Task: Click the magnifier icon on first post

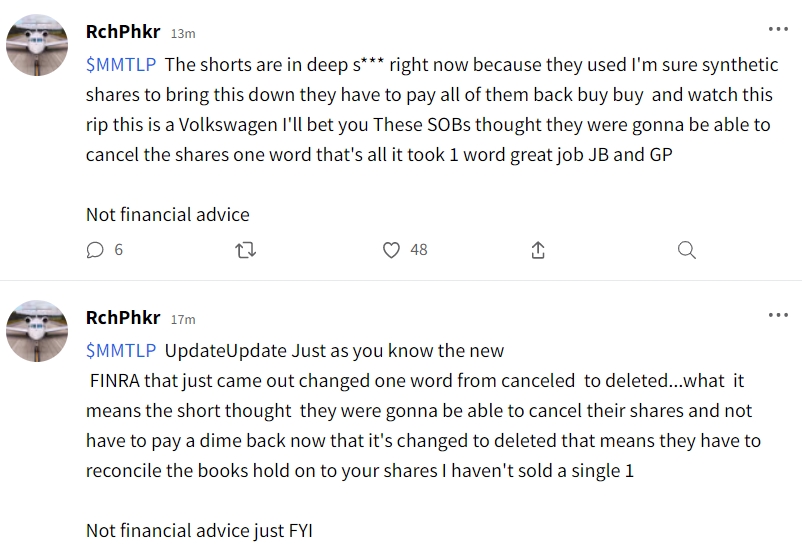Action: pos(686,250)
